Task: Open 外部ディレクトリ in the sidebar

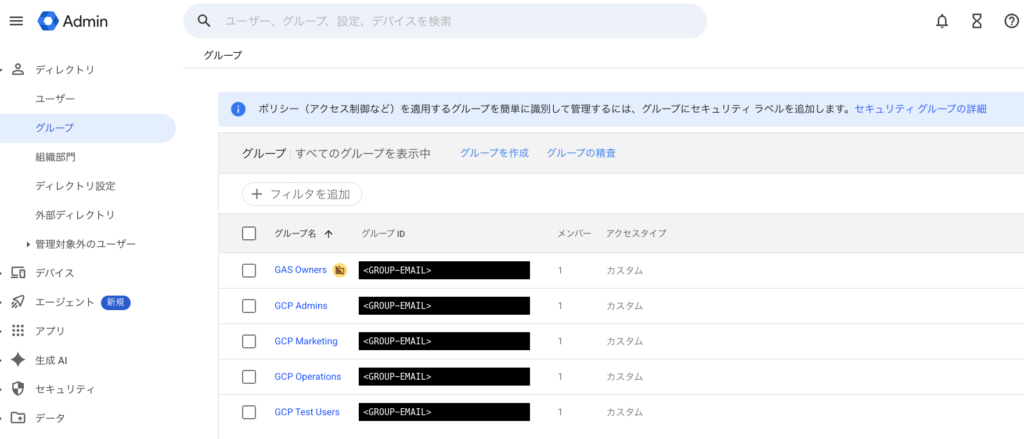Action: coord(75,215)
